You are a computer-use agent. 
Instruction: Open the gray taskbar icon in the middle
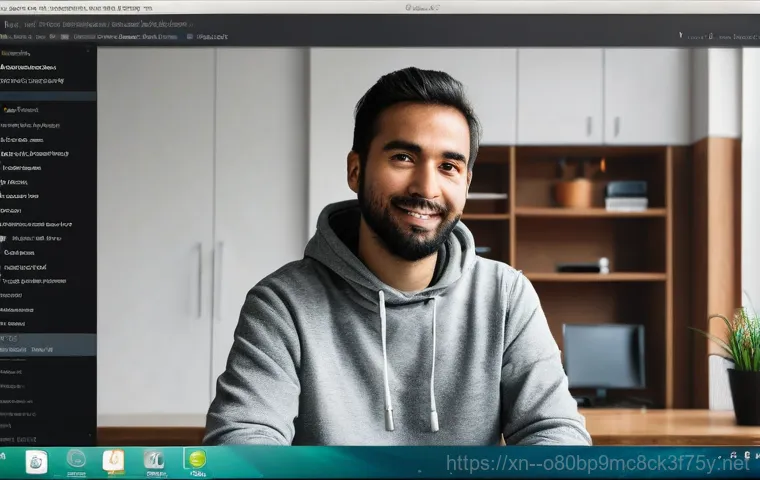click(x=154, y=460)
